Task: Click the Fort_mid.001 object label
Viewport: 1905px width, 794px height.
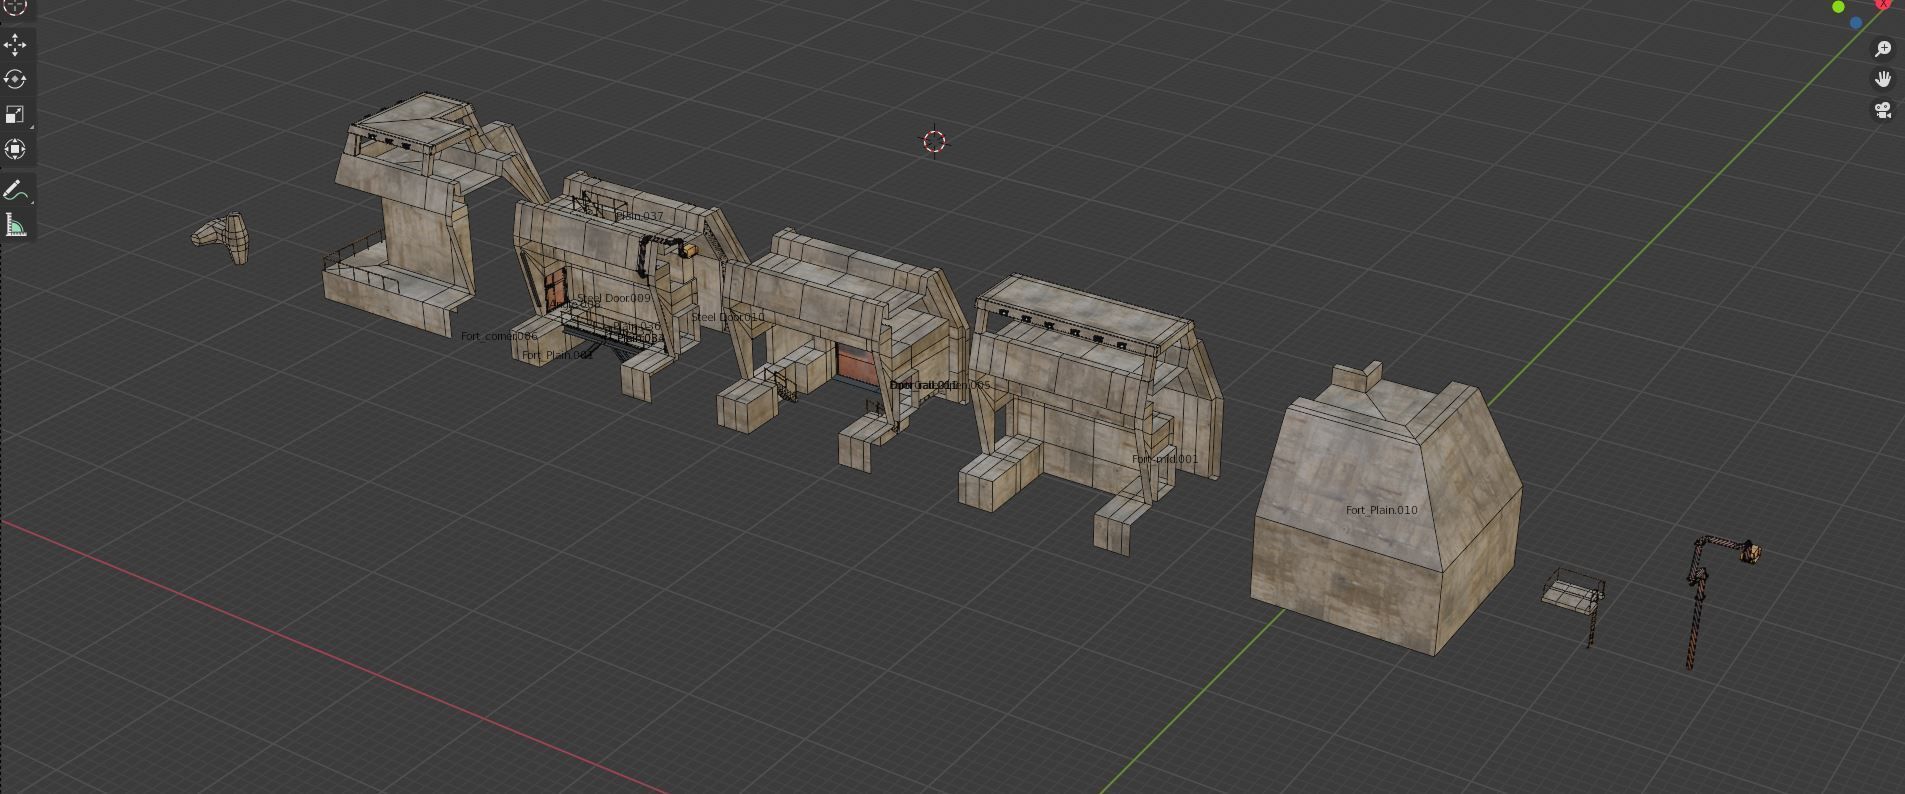Action: click(1165, 459)
